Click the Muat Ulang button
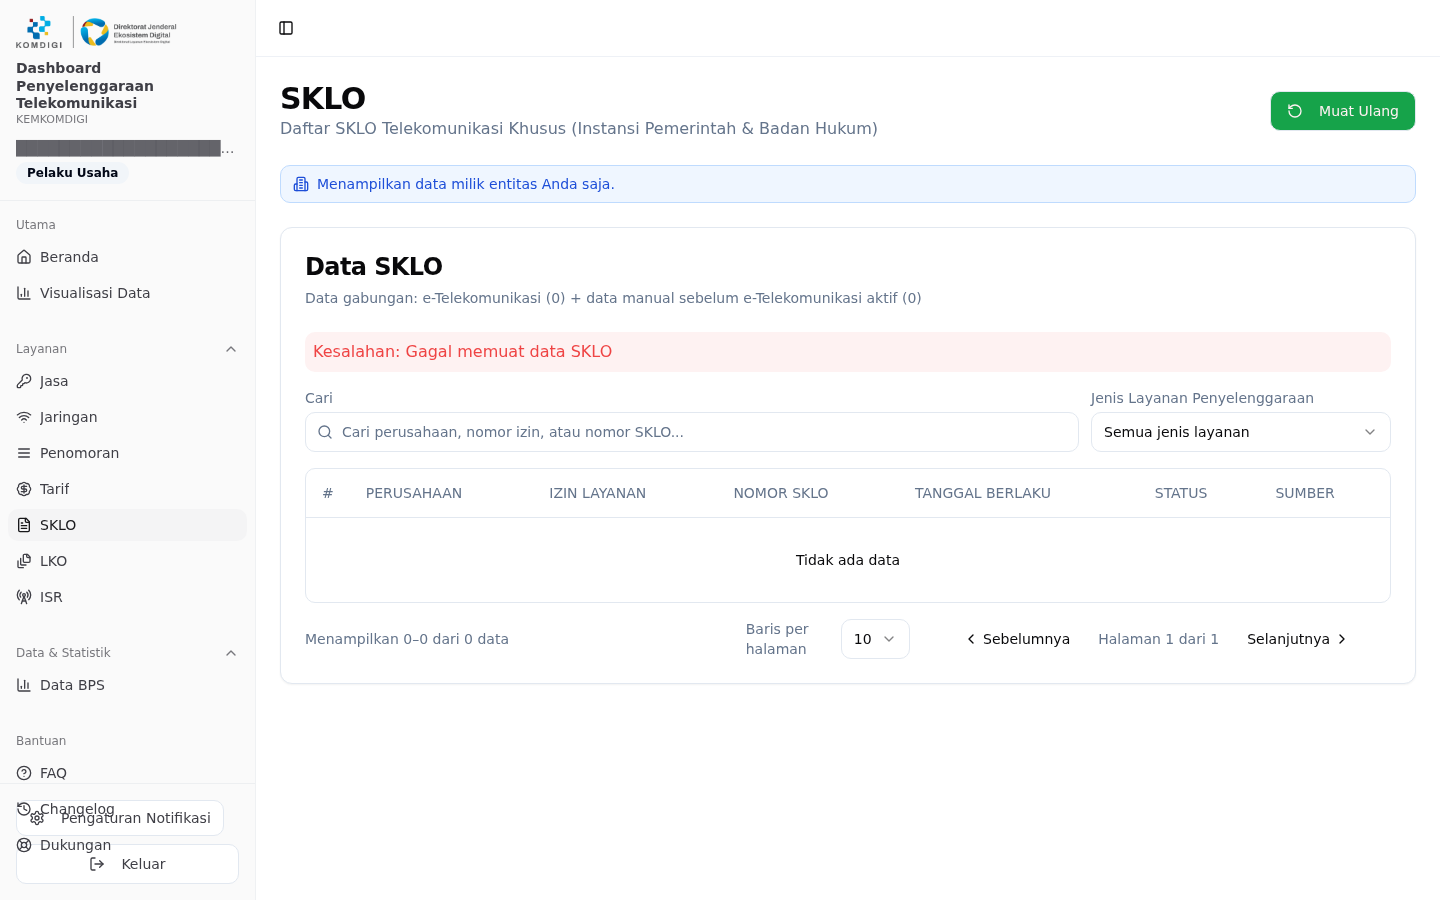1440x900 pixels. click(1343, 111)
